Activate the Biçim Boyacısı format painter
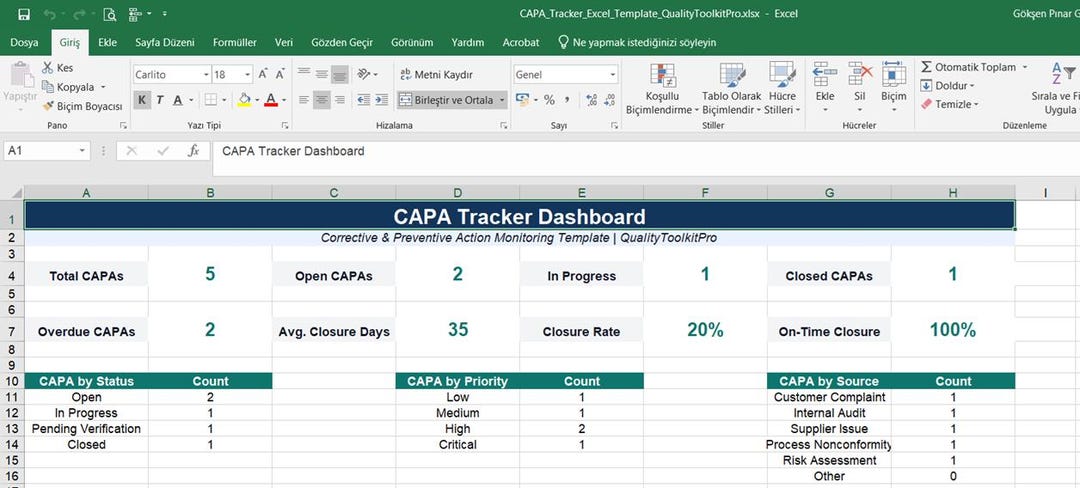 [x=82, y=106]
